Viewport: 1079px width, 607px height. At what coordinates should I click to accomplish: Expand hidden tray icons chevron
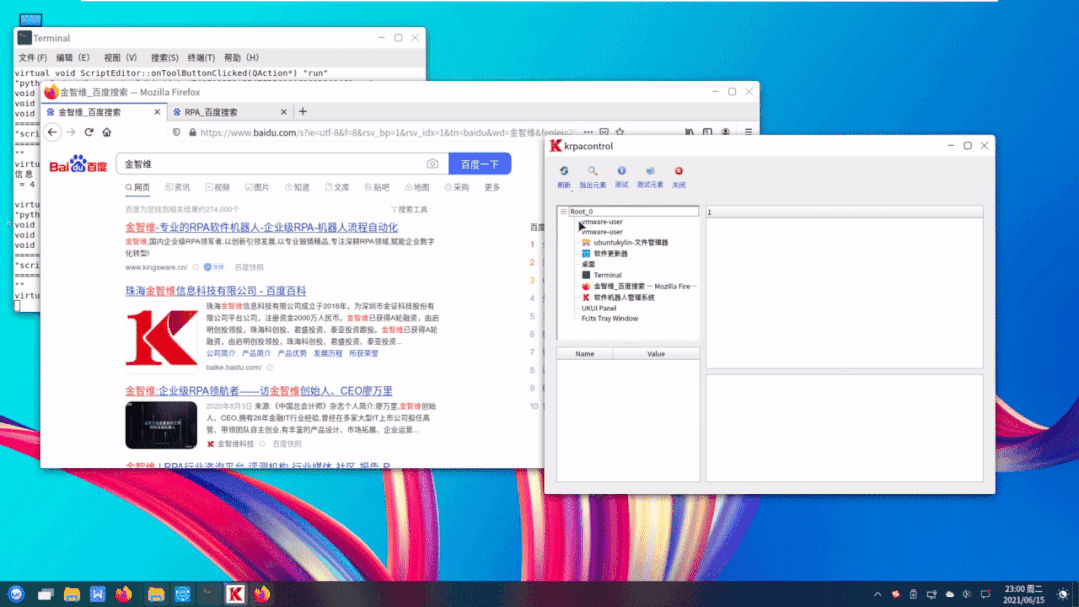[x=877, y=594]
